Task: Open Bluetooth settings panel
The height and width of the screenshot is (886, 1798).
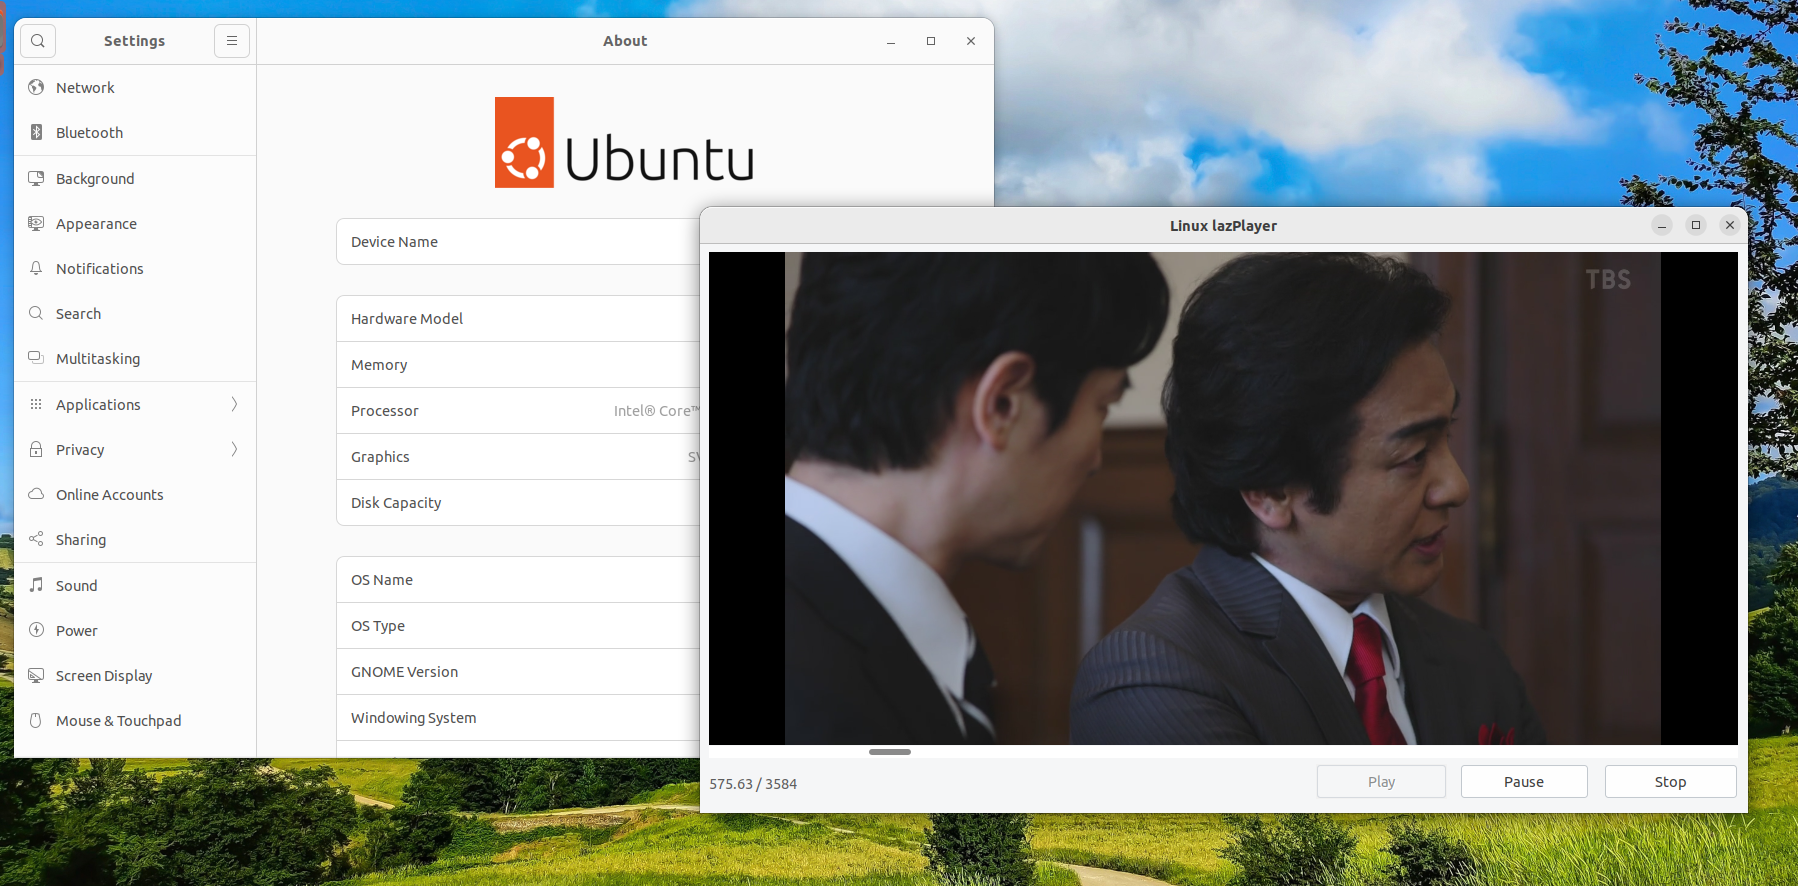Action: pyautogui.click(x=135, y=132)
